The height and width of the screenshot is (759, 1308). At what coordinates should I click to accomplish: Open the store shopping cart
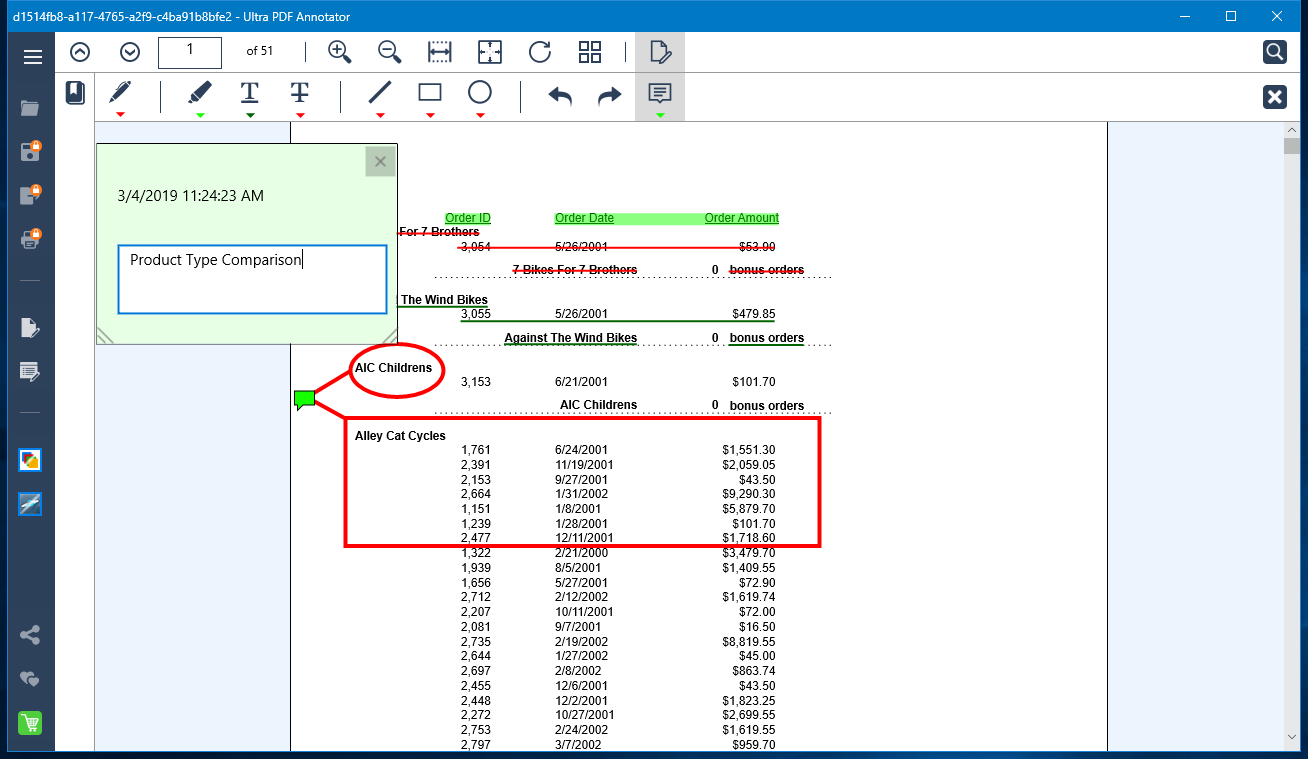(x=30, y=723)
